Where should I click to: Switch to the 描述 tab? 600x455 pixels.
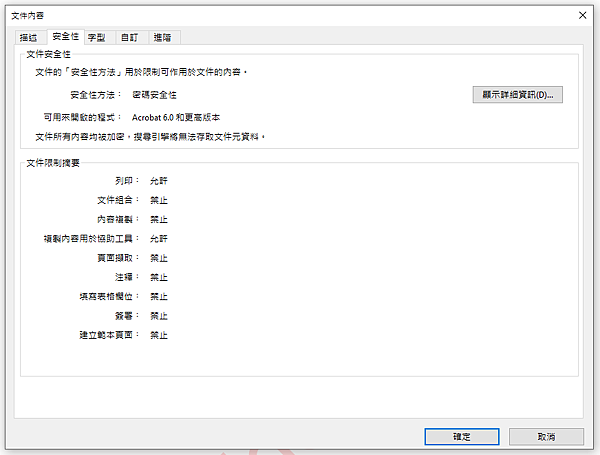[29, 38]
